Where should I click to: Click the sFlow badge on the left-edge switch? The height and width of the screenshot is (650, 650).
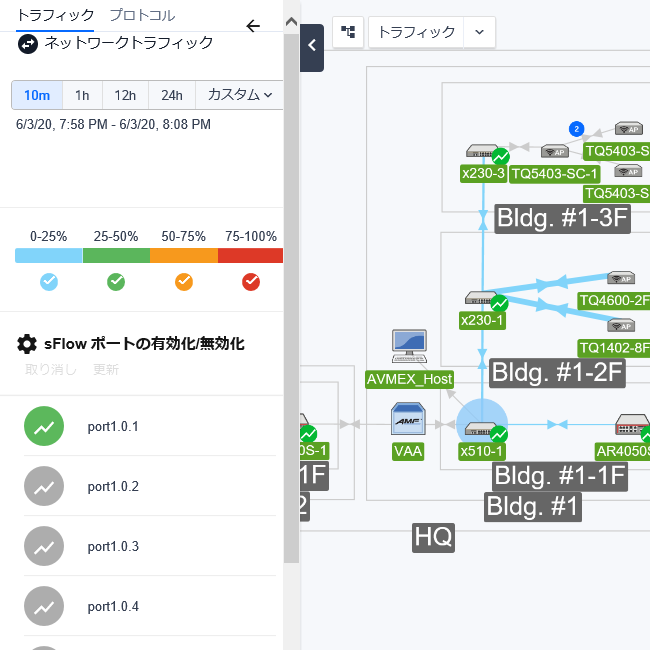tap(308, 434)
